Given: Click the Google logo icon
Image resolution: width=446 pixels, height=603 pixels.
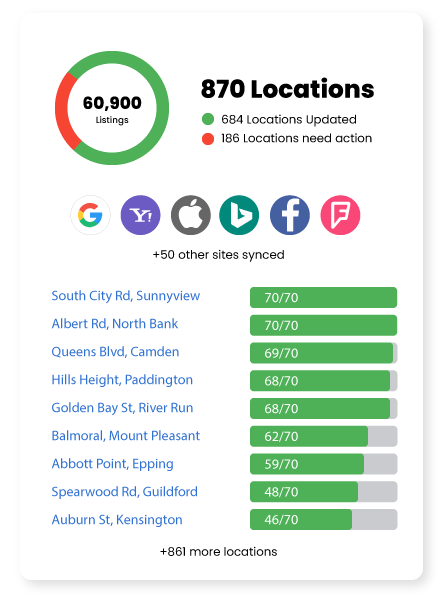Looking at the screenshot, I should pos(90,215).
